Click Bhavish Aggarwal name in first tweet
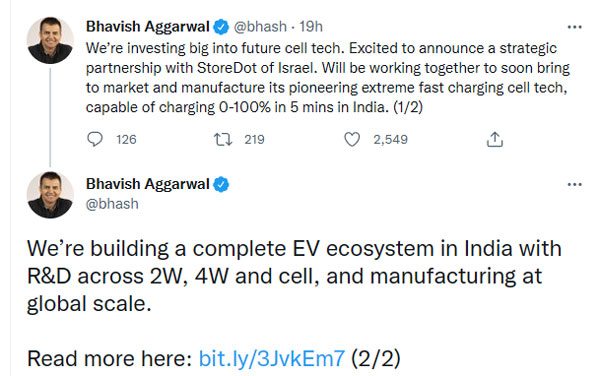Image resolution: width=600 pixels, height=376 pixels. point(148,27)
